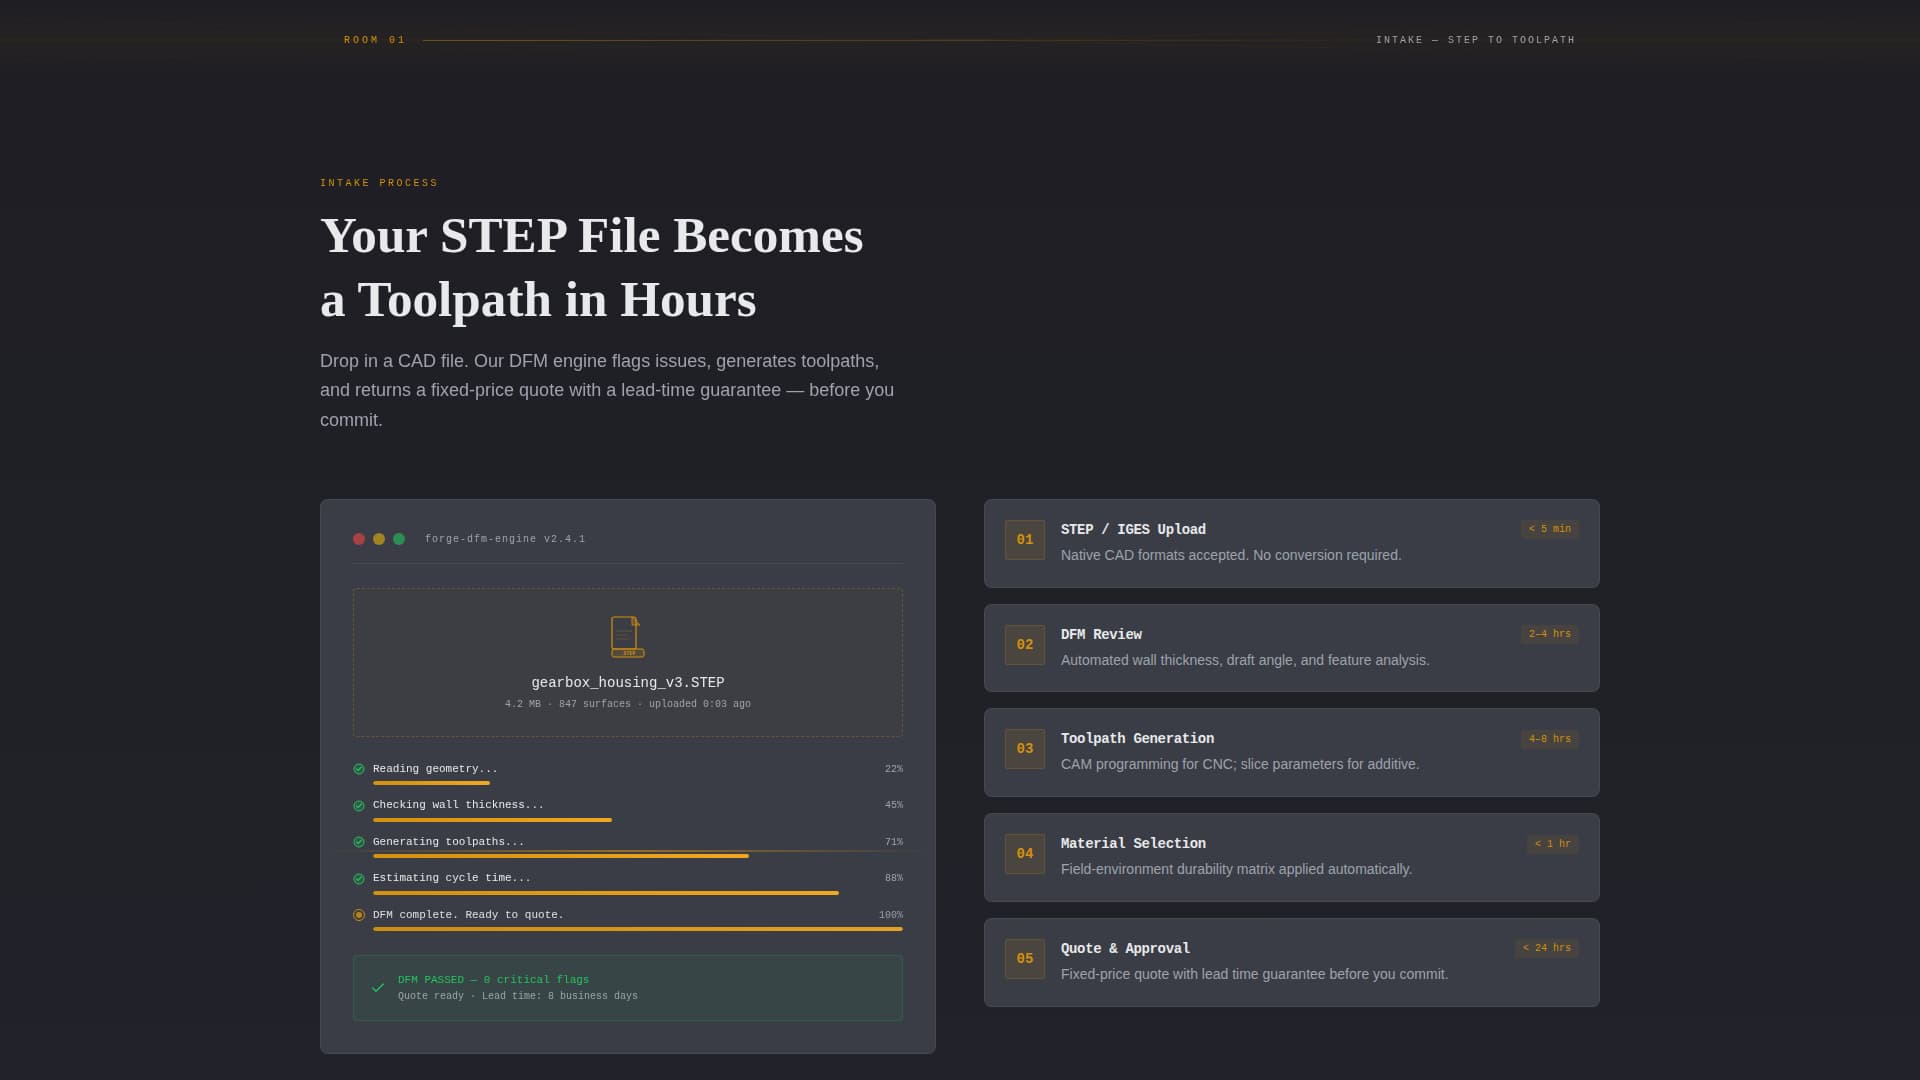Click the step 01 number badge
The width and height of the screenshot is (1920, 1080).
point(1024,539)
